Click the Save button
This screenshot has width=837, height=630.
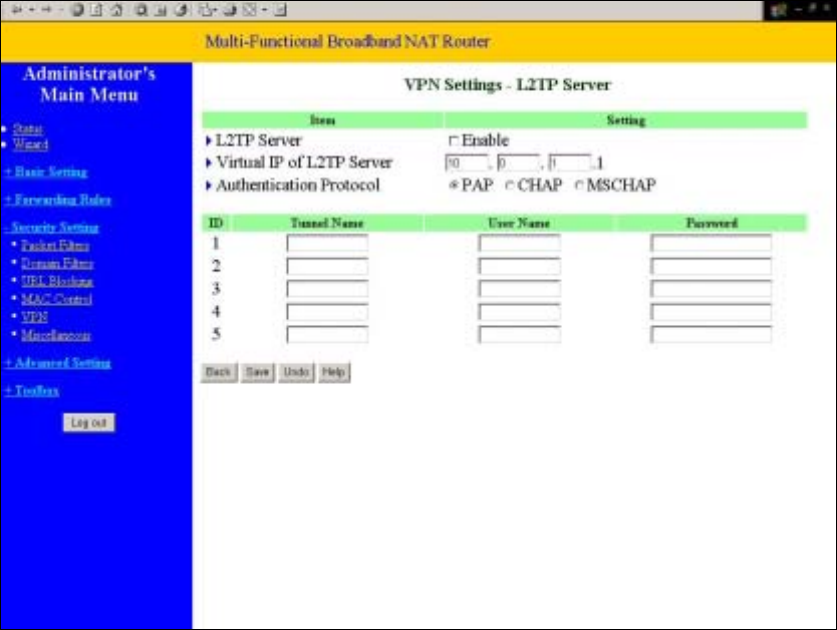click(x=258, y=372)
